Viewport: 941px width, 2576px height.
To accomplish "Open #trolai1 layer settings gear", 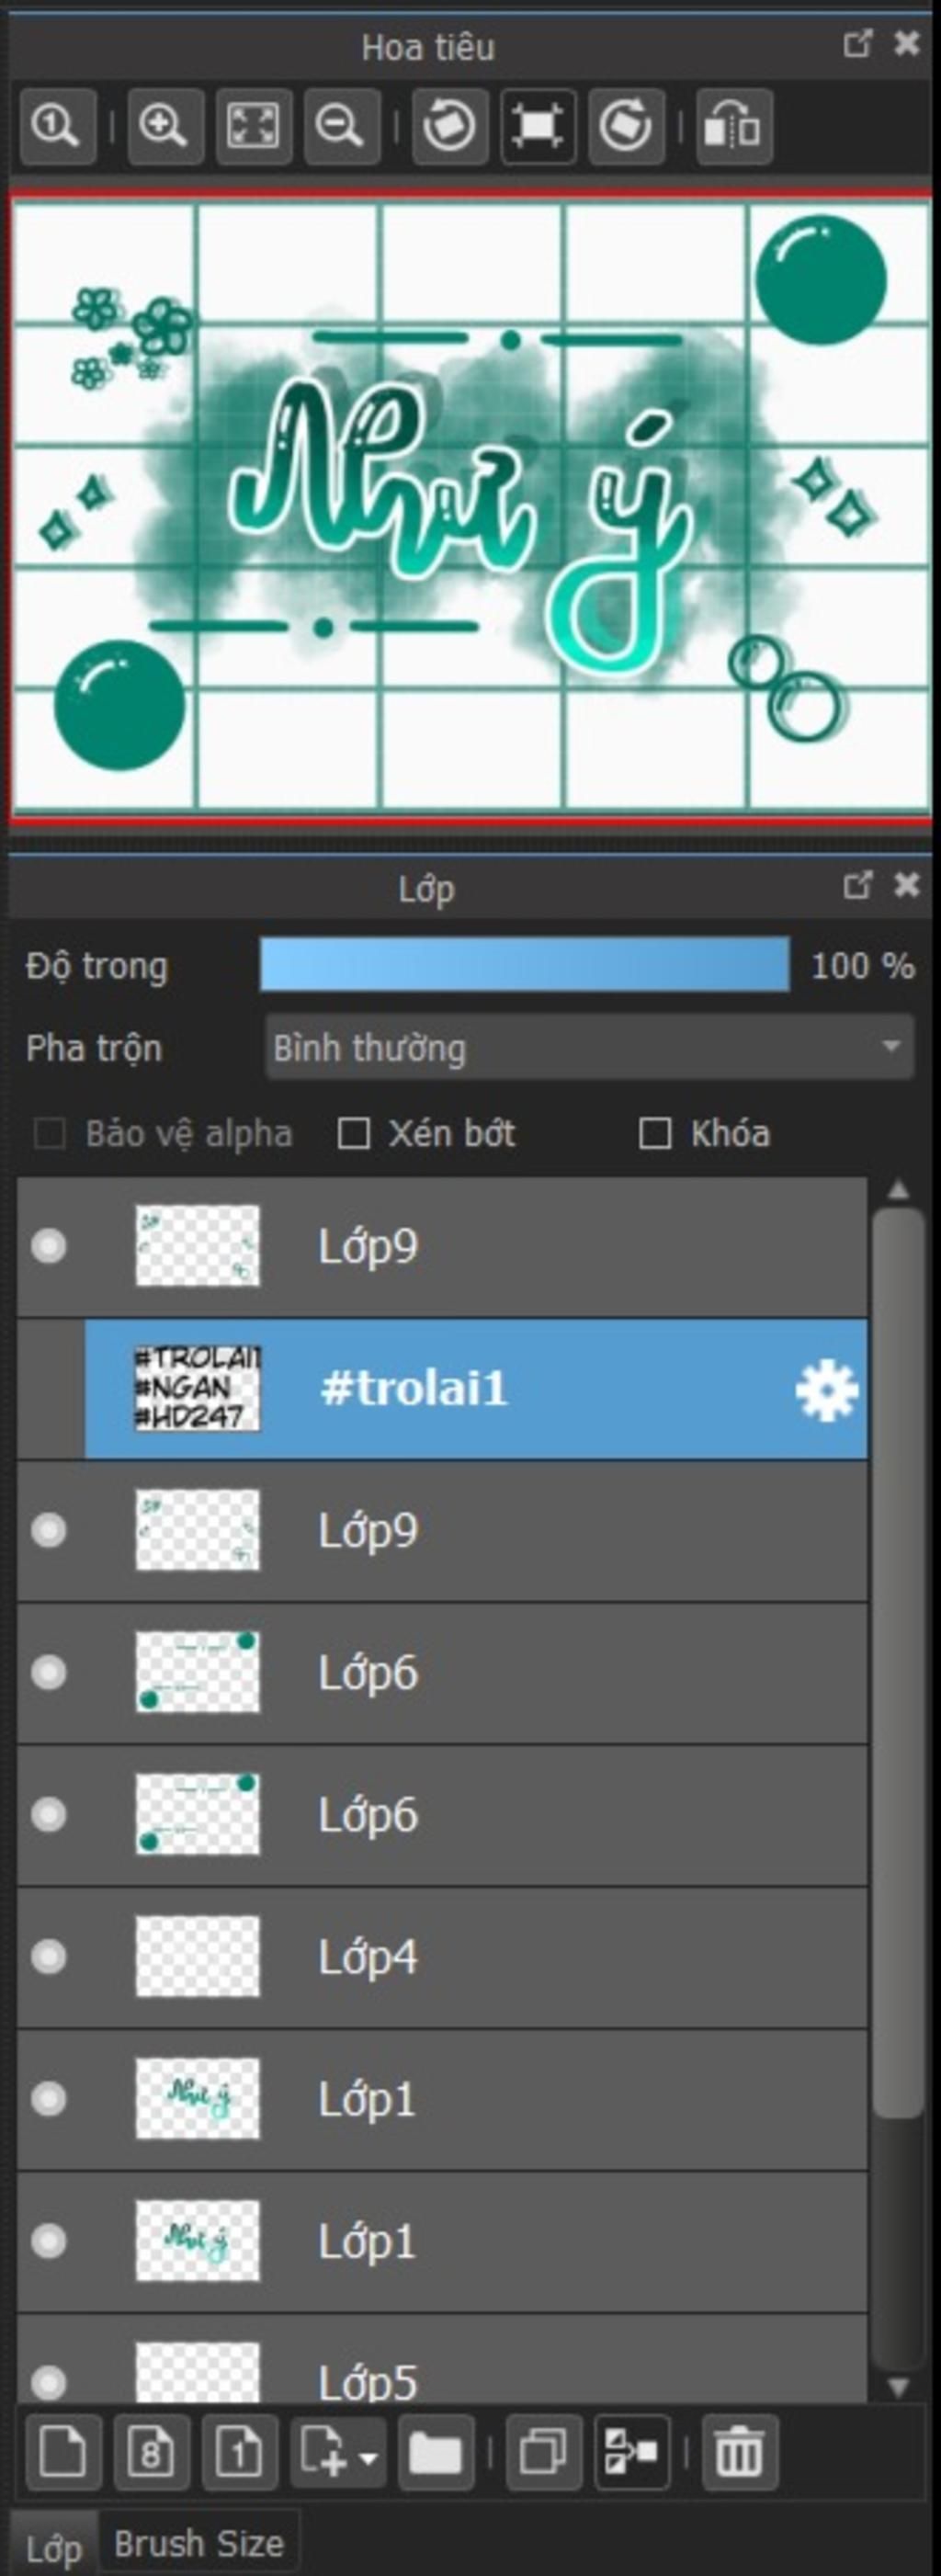I will (826, 1390).
